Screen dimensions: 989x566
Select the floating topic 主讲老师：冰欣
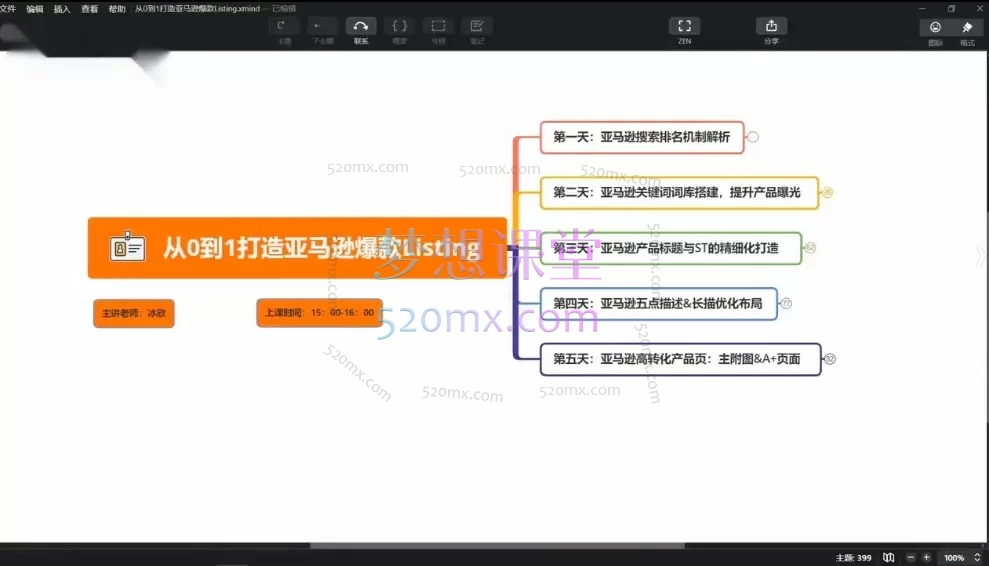point(134,313)
